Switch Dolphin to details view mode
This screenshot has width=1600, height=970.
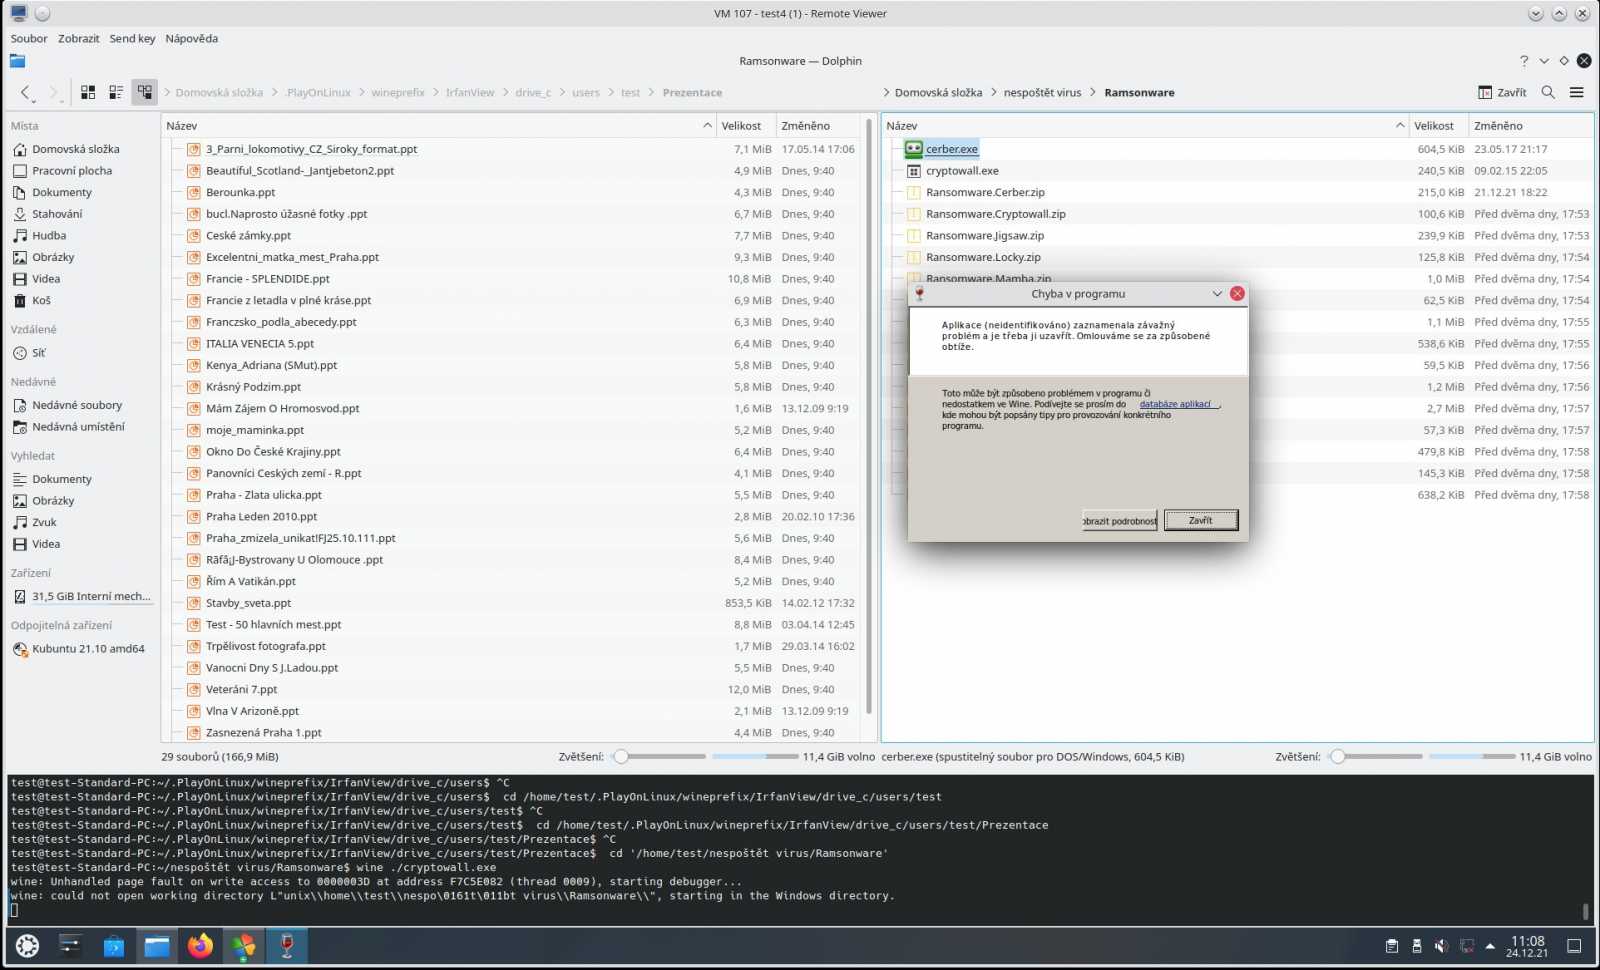click(145, 92)
